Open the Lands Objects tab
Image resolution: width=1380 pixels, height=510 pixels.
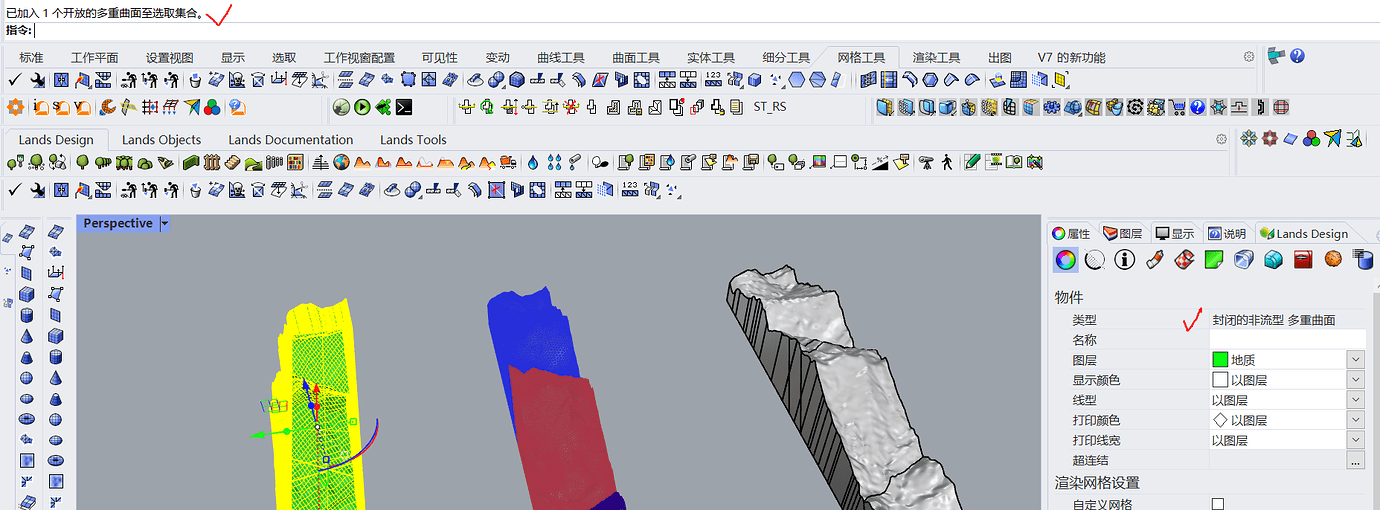pyautogui.click(x=161, y=140)
